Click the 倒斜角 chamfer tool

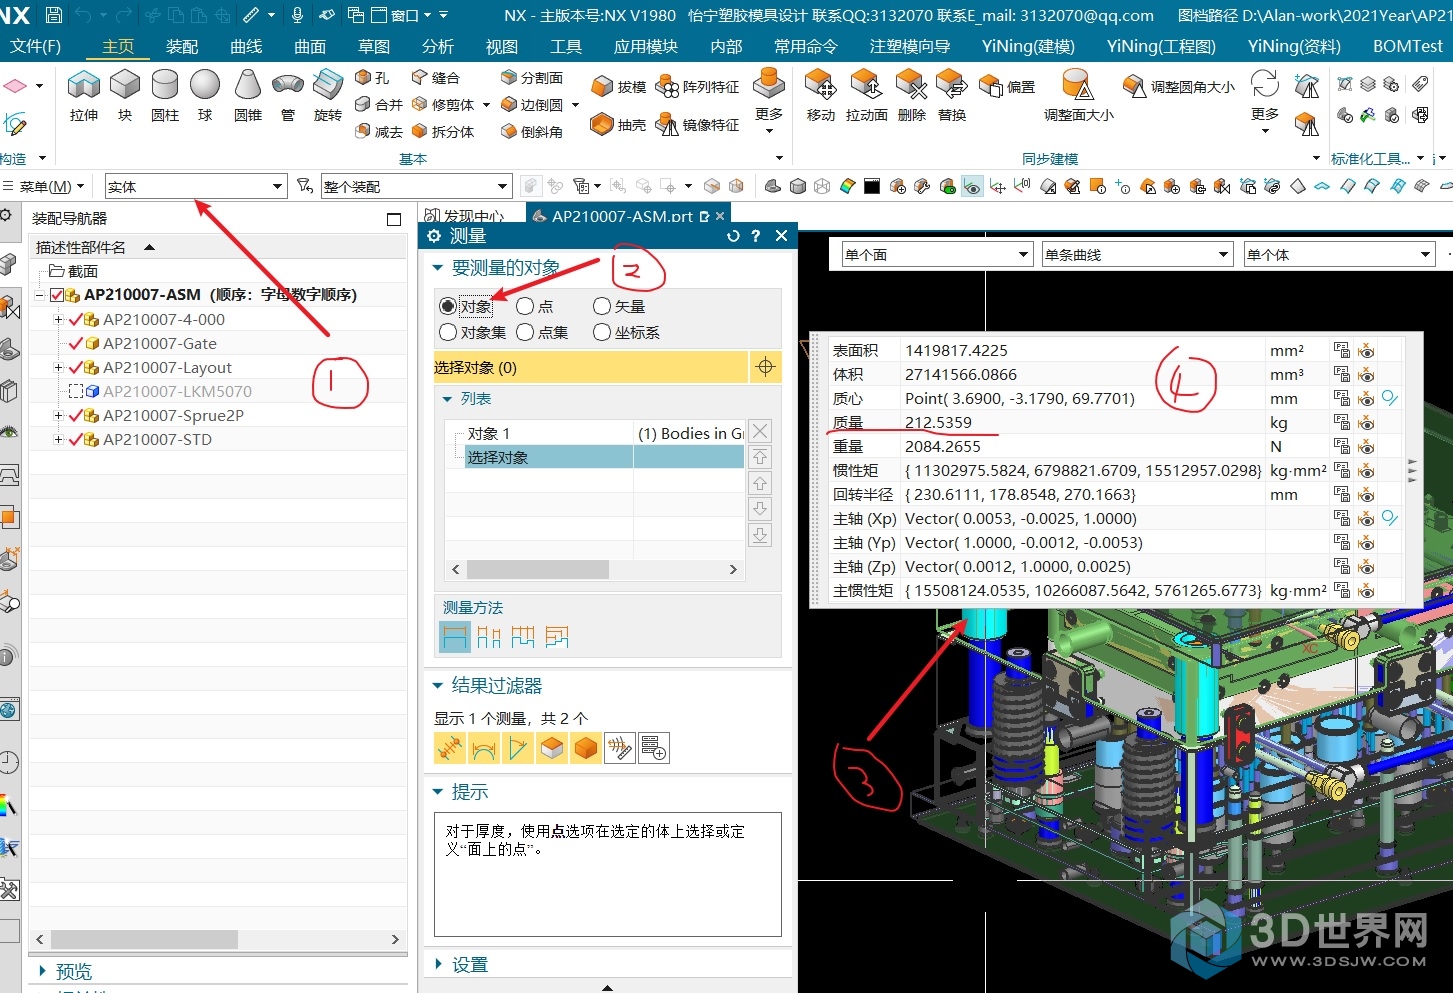point(532,131)
